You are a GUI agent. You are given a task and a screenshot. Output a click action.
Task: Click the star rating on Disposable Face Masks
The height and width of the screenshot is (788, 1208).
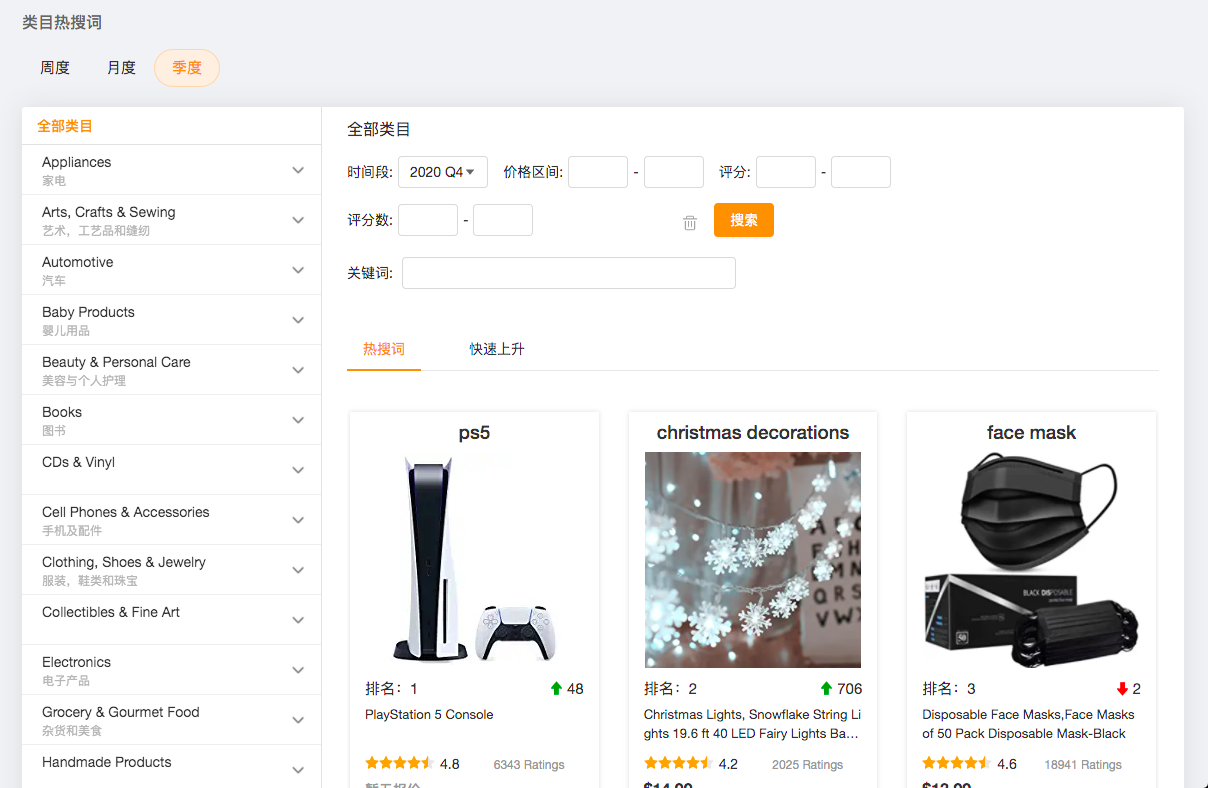tap(956, 764)
